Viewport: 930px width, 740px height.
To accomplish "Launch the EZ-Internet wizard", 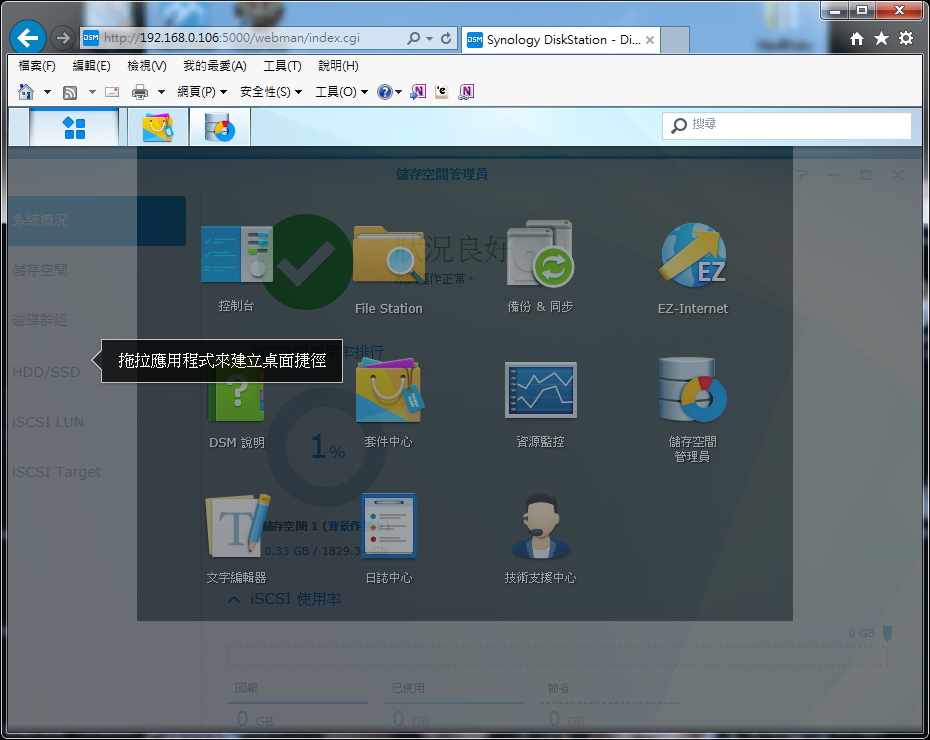I will click(692, 255).
